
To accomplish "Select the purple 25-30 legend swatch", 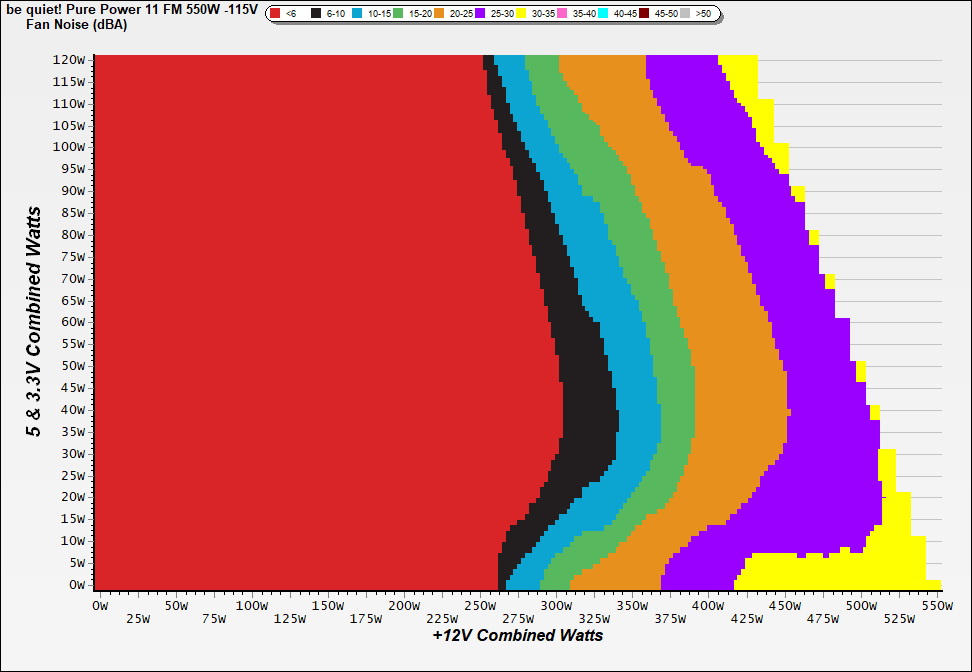I will (x=480, y=15).
